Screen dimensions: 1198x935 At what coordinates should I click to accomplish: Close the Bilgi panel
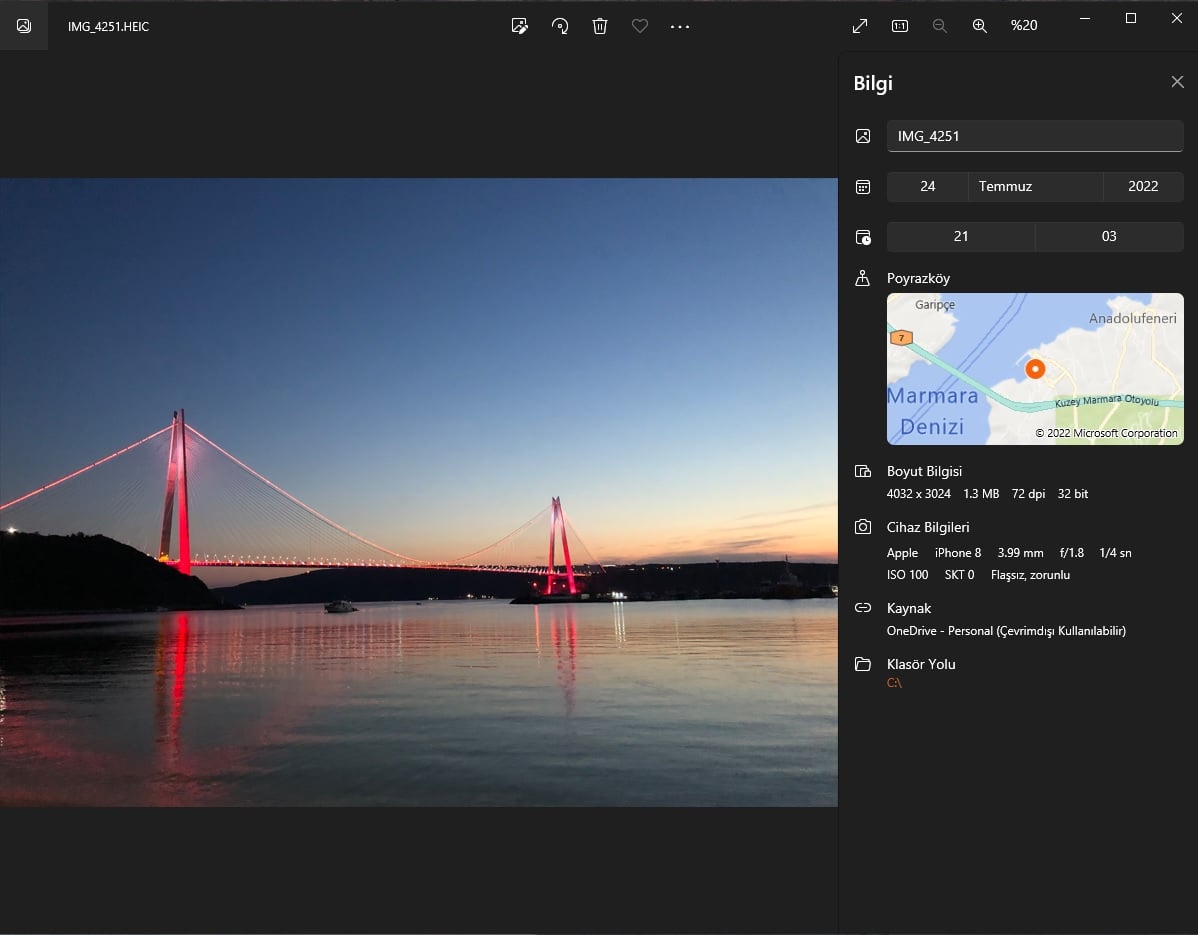(x=1177, y=81)
